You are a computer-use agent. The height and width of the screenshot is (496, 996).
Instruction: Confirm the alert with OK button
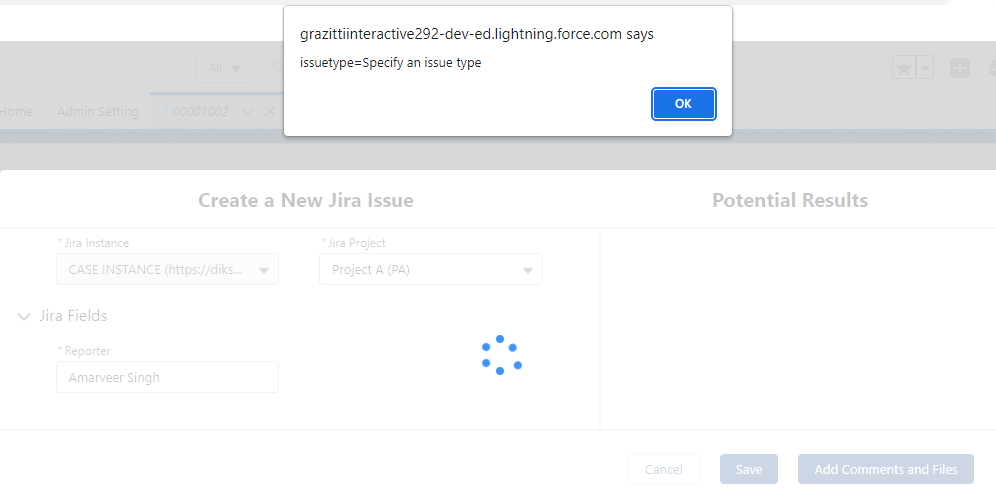click(683, 104)
